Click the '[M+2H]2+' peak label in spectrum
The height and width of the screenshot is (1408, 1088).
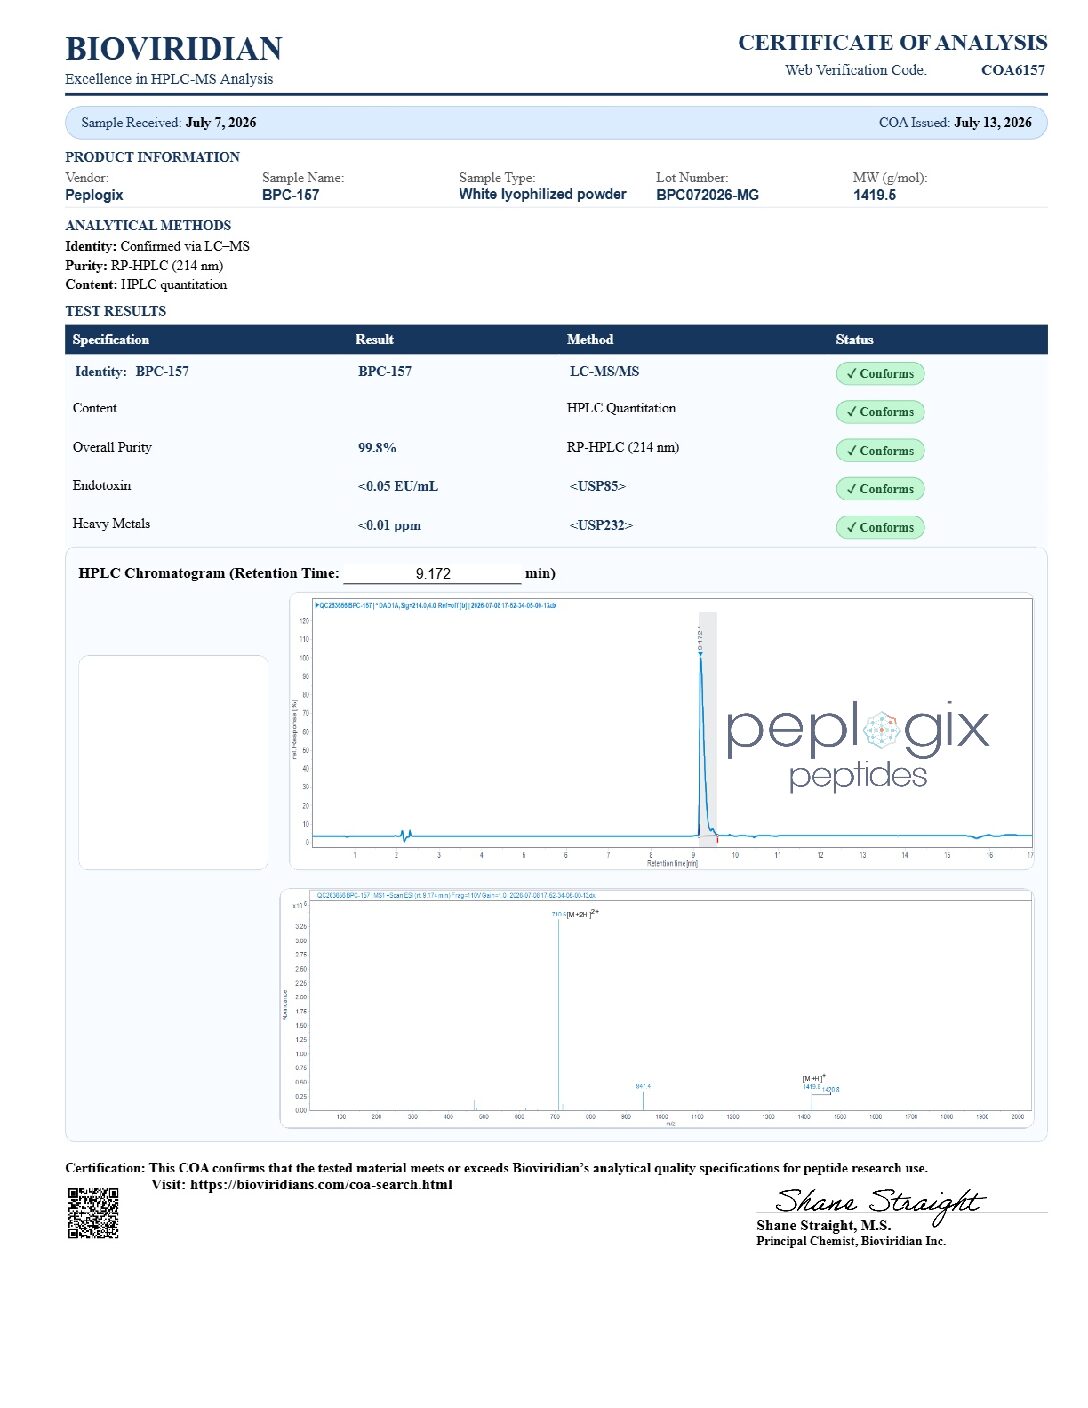point(582,913)
